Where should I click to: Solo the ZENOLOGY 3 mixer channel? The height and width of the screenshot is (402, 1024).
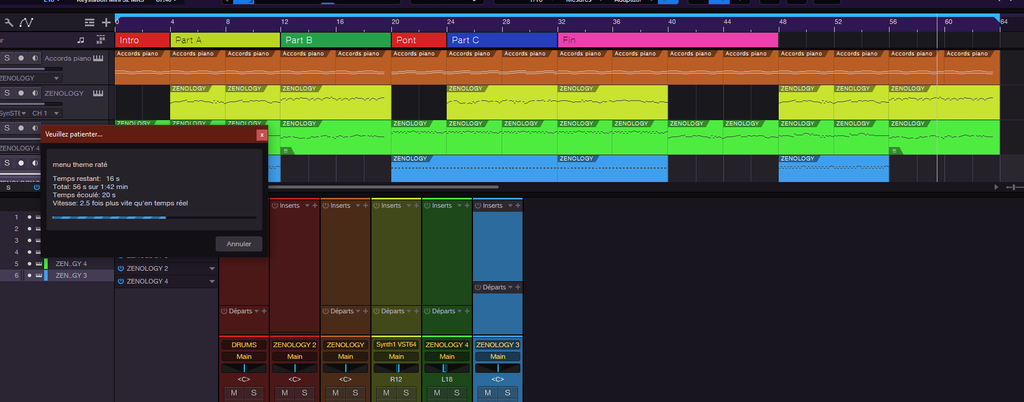[x=507, y=393]
